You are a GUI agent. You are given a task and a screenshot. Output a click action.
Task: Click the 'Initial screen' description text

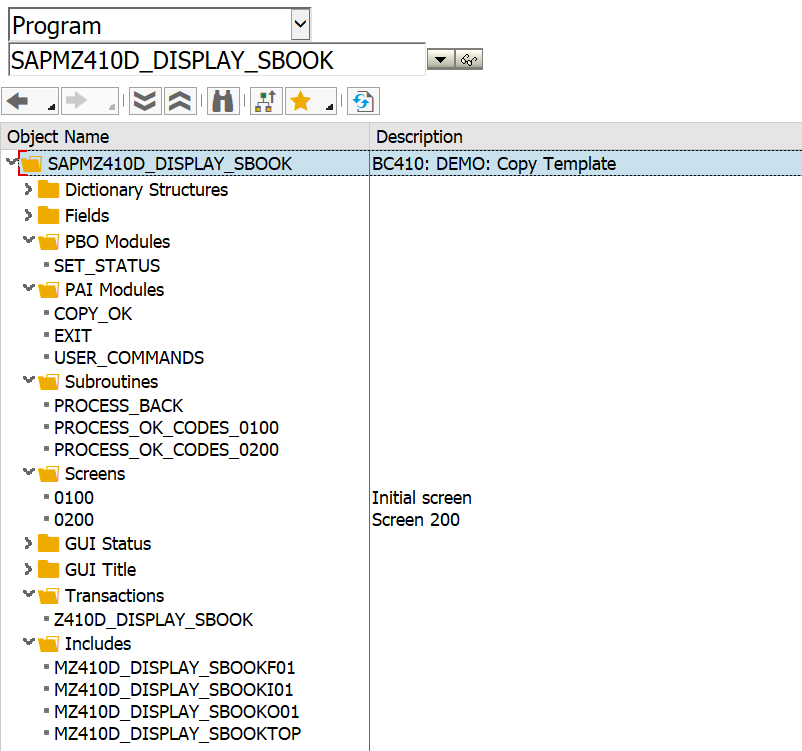[421, 498]
